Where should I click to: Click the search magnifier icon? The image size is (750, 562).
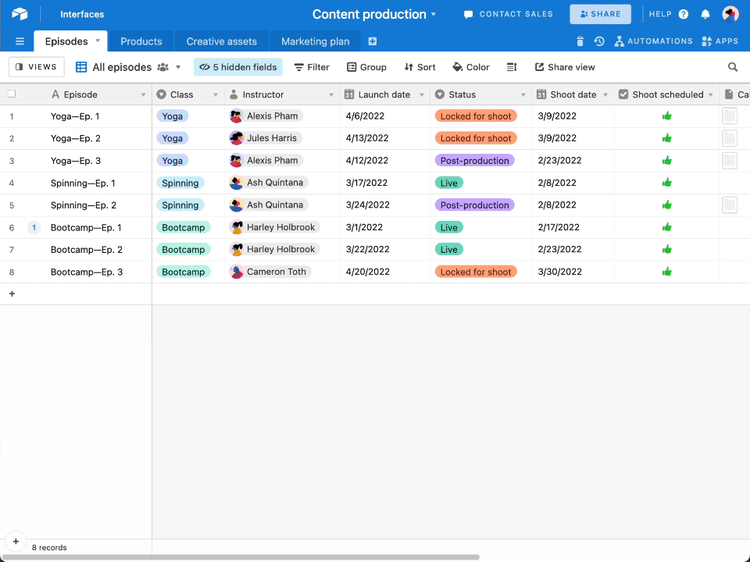(732, 67)
